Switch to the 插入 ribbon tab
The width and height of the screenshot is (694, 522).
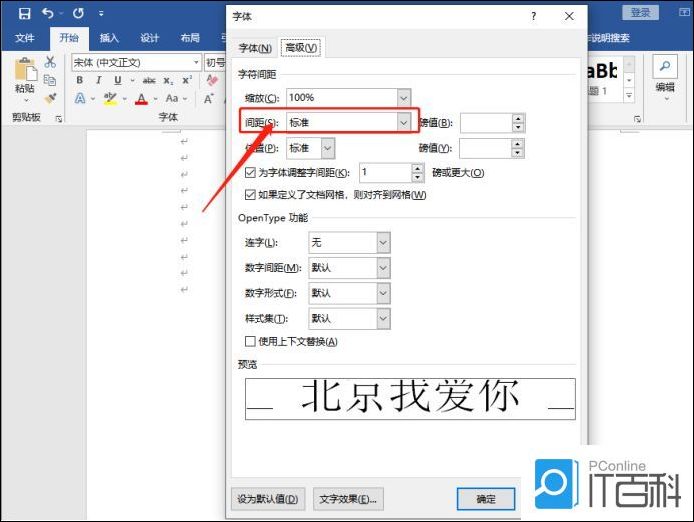[109, 38]
